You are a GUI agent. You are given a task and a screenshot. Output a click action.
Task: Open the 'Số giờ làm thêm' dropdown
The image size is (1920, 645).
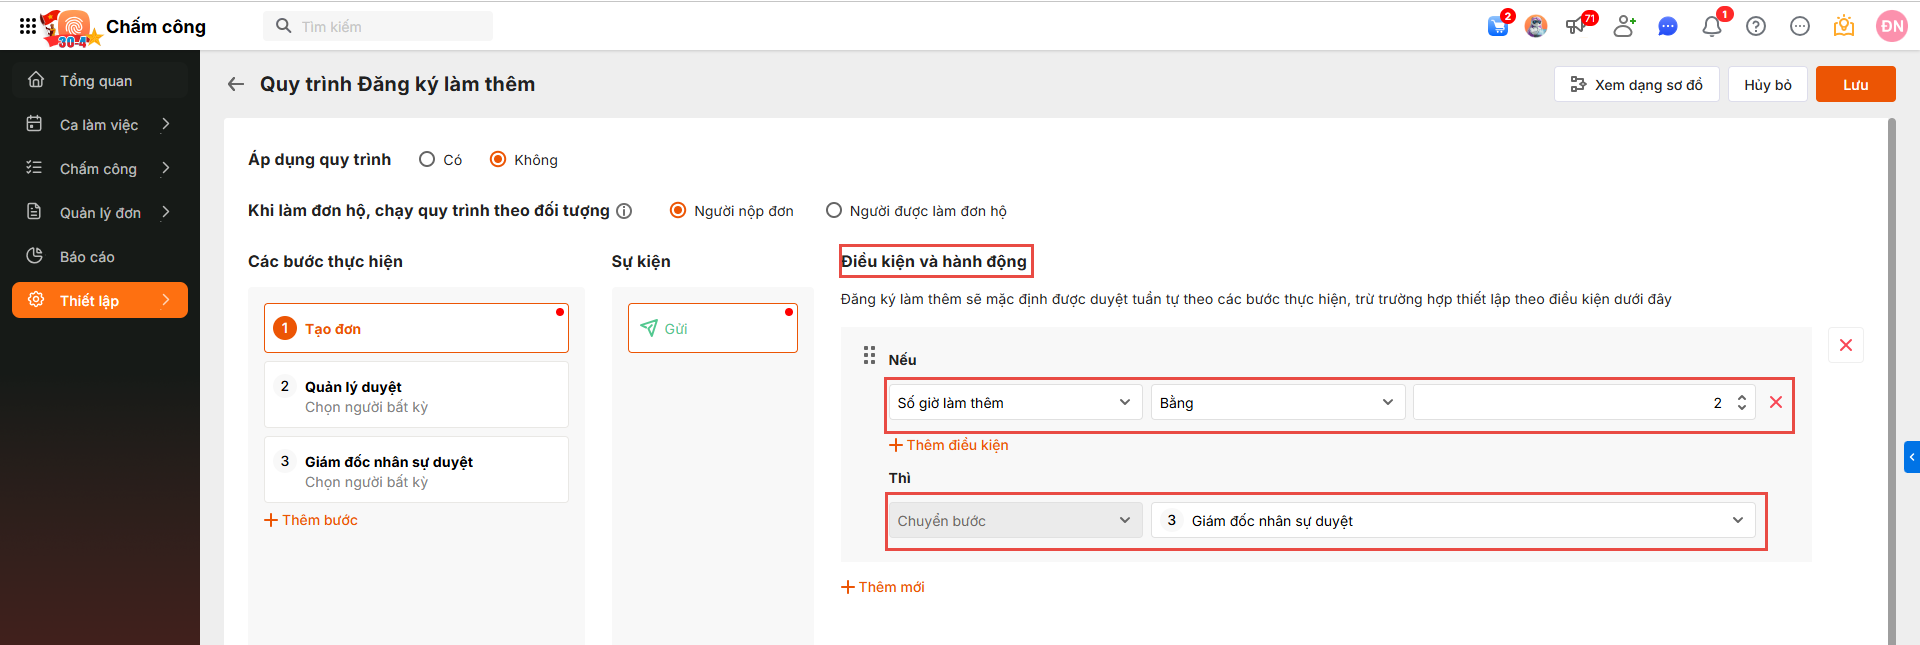1014,402
